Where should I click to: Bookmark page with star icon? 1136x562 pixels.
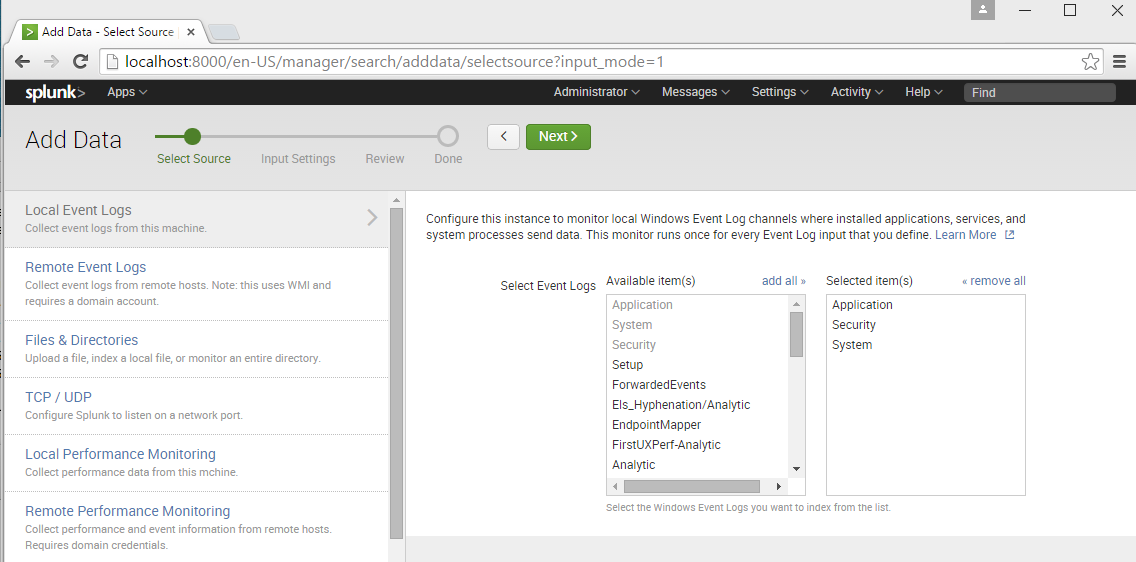(1090, 62)
